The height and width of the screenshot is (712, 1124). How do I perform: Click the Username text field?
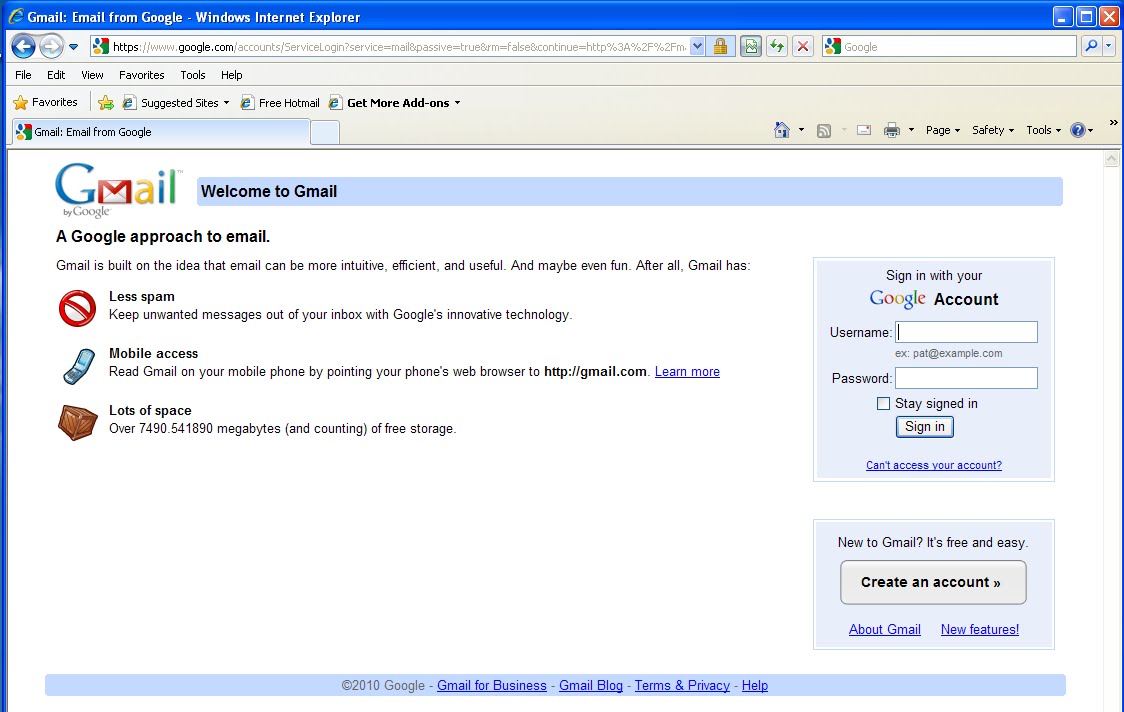point(966,332)
